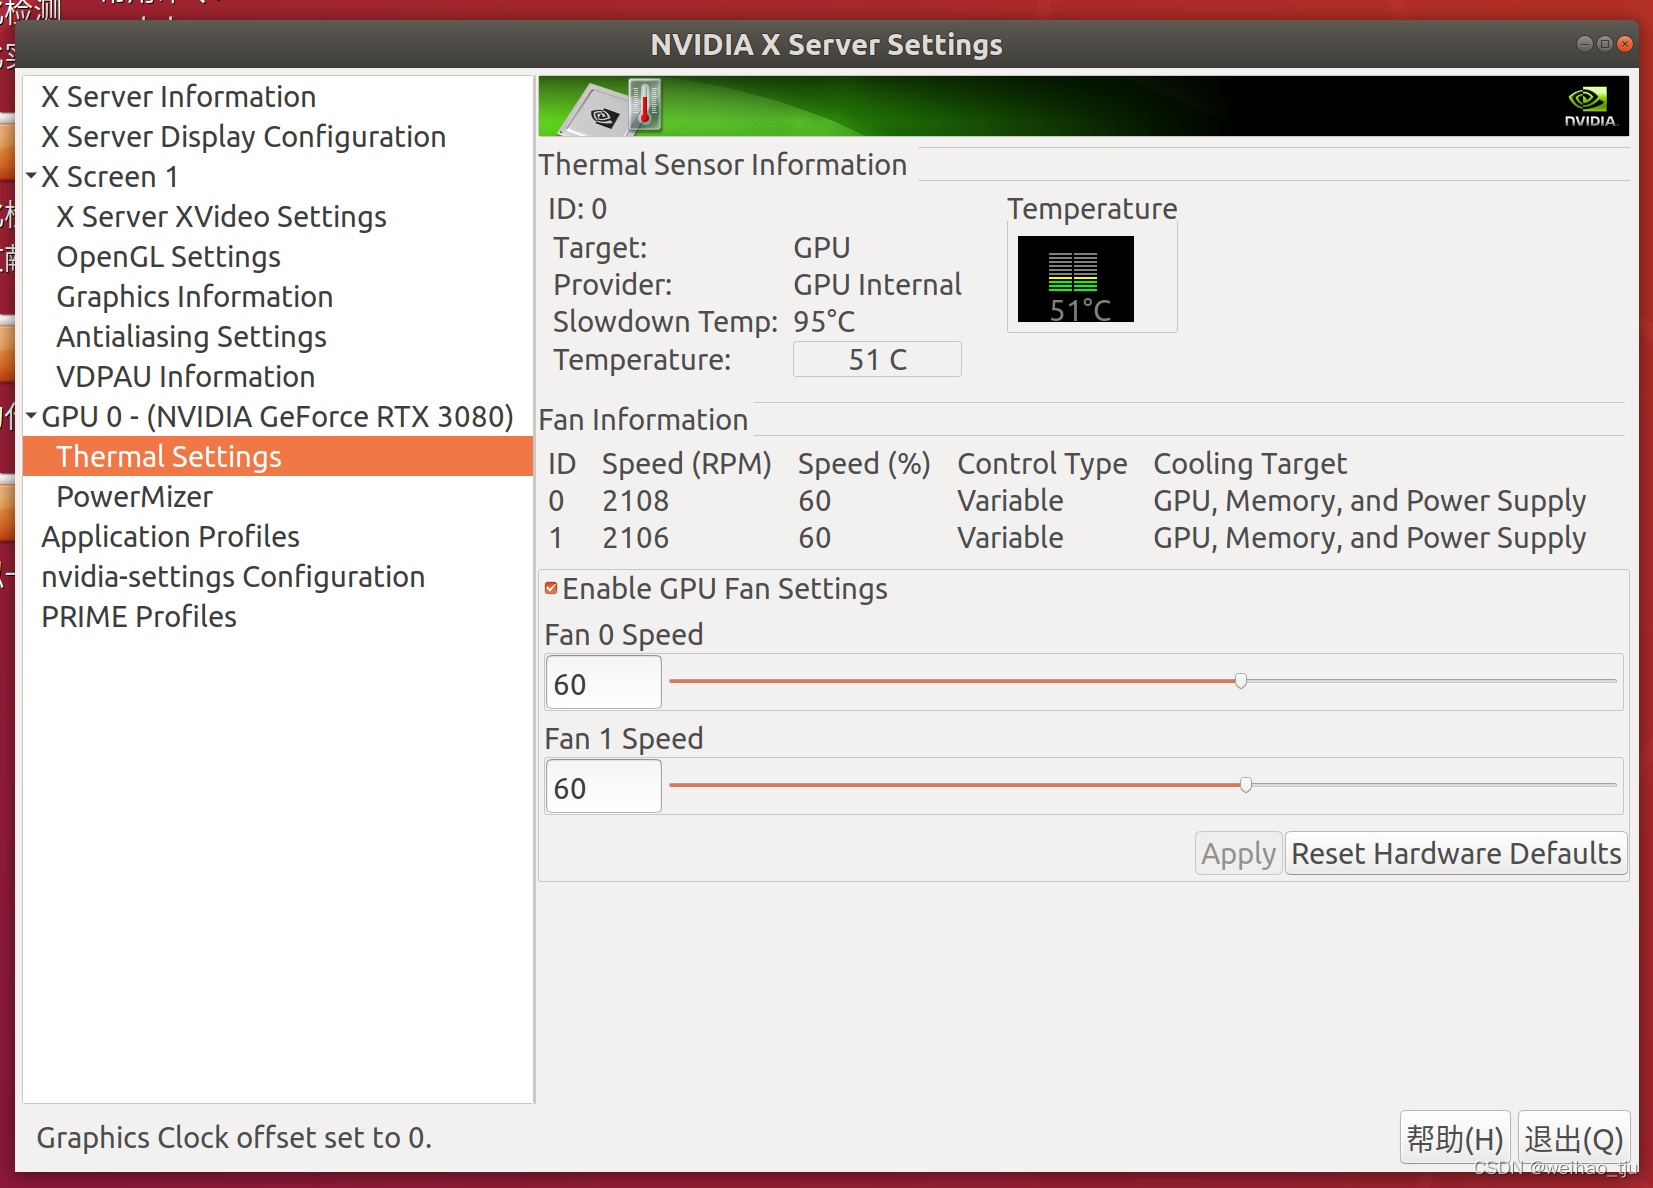This screenshot has height=1188, width=1653.
Task: Open Antialiasing Settings
Action: 192,337
